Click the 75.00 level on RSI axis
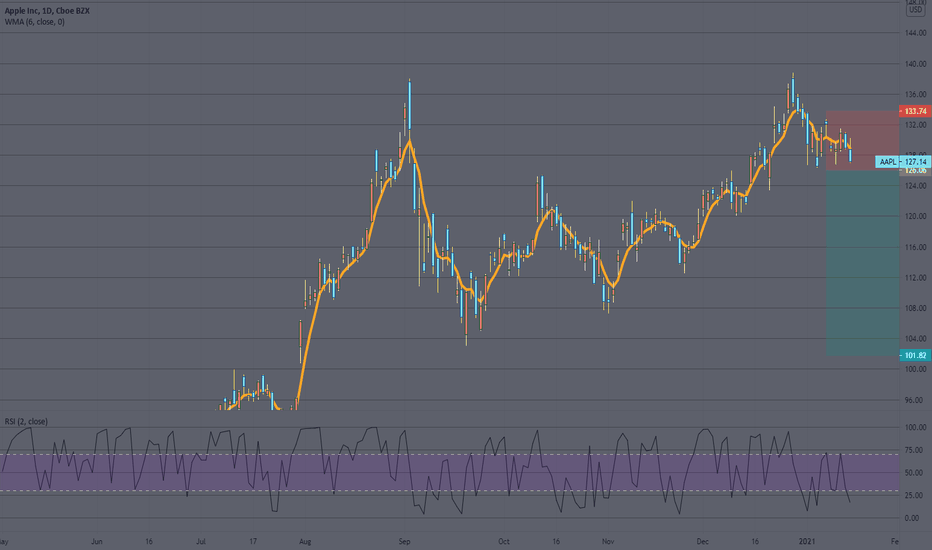Image resolution: width=932 pixels, height=550 pixels. 915,451
